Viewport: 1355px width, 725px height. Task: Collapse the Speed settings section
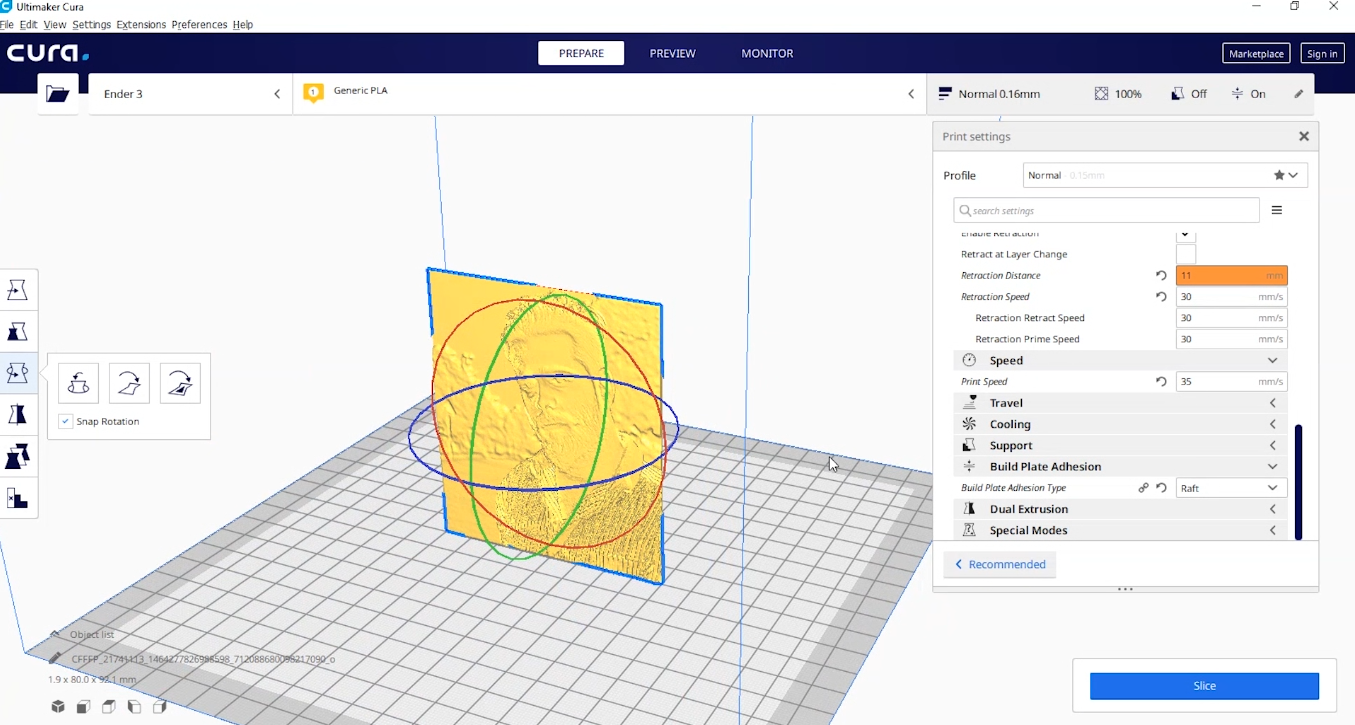[1120, 360]
